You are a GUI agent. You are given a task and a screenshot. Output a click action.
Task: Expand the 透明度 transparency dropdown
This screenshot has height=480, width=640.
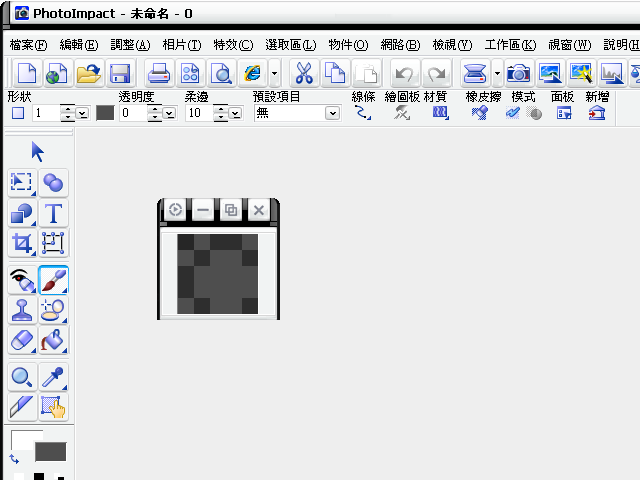pos(170,113)
